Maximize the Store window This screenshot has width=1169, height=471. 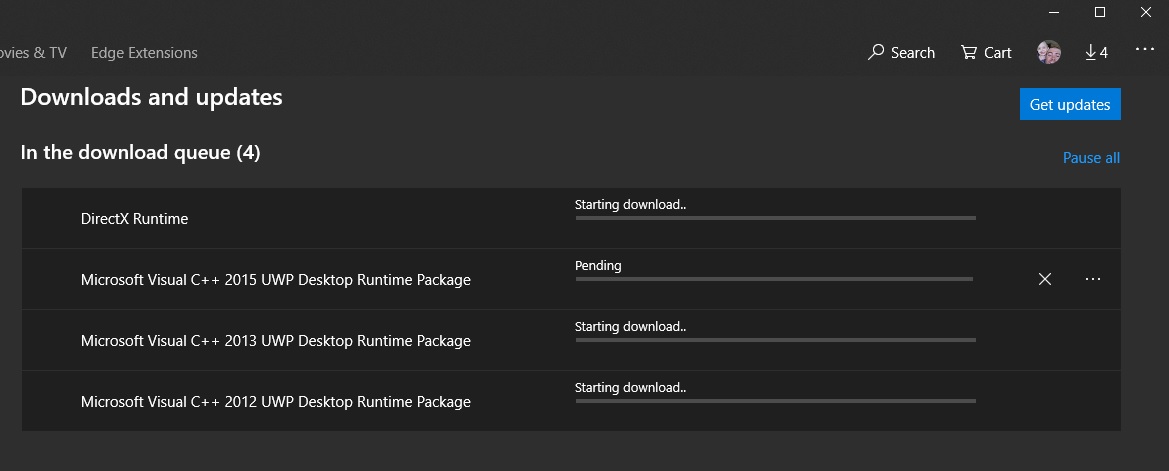click(x=1100, y=12)
